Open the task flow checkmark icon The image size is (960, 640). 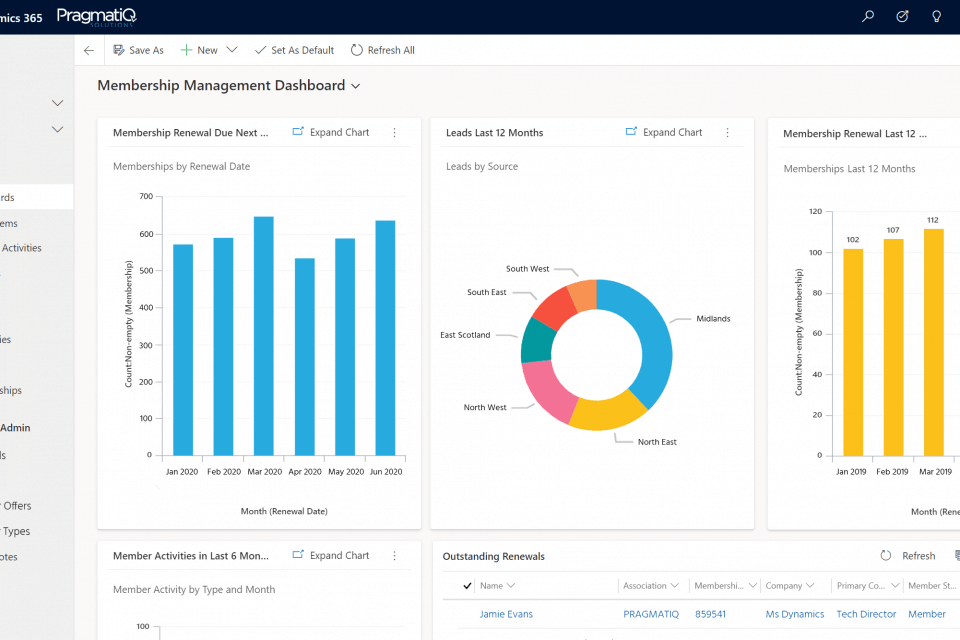902,17
